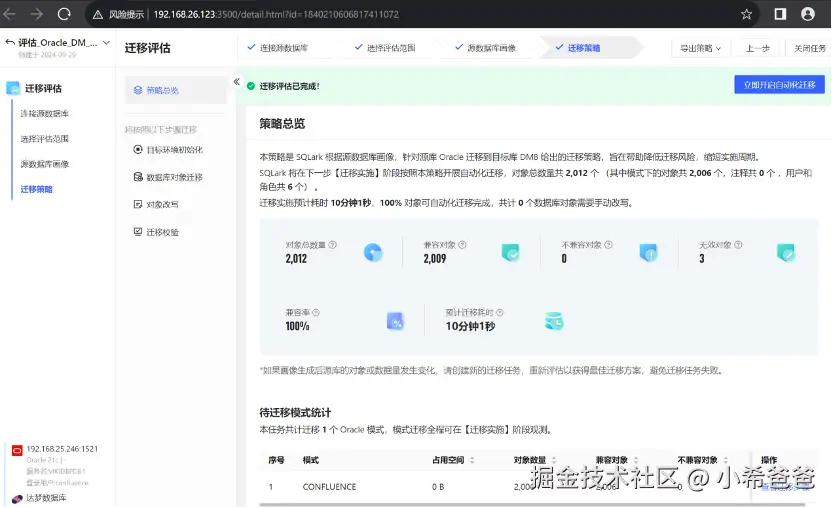Viewport: 832px width, 508px height.
Task: Open 连接源数据库 in left sidebar
Action: tap(45, 114)
